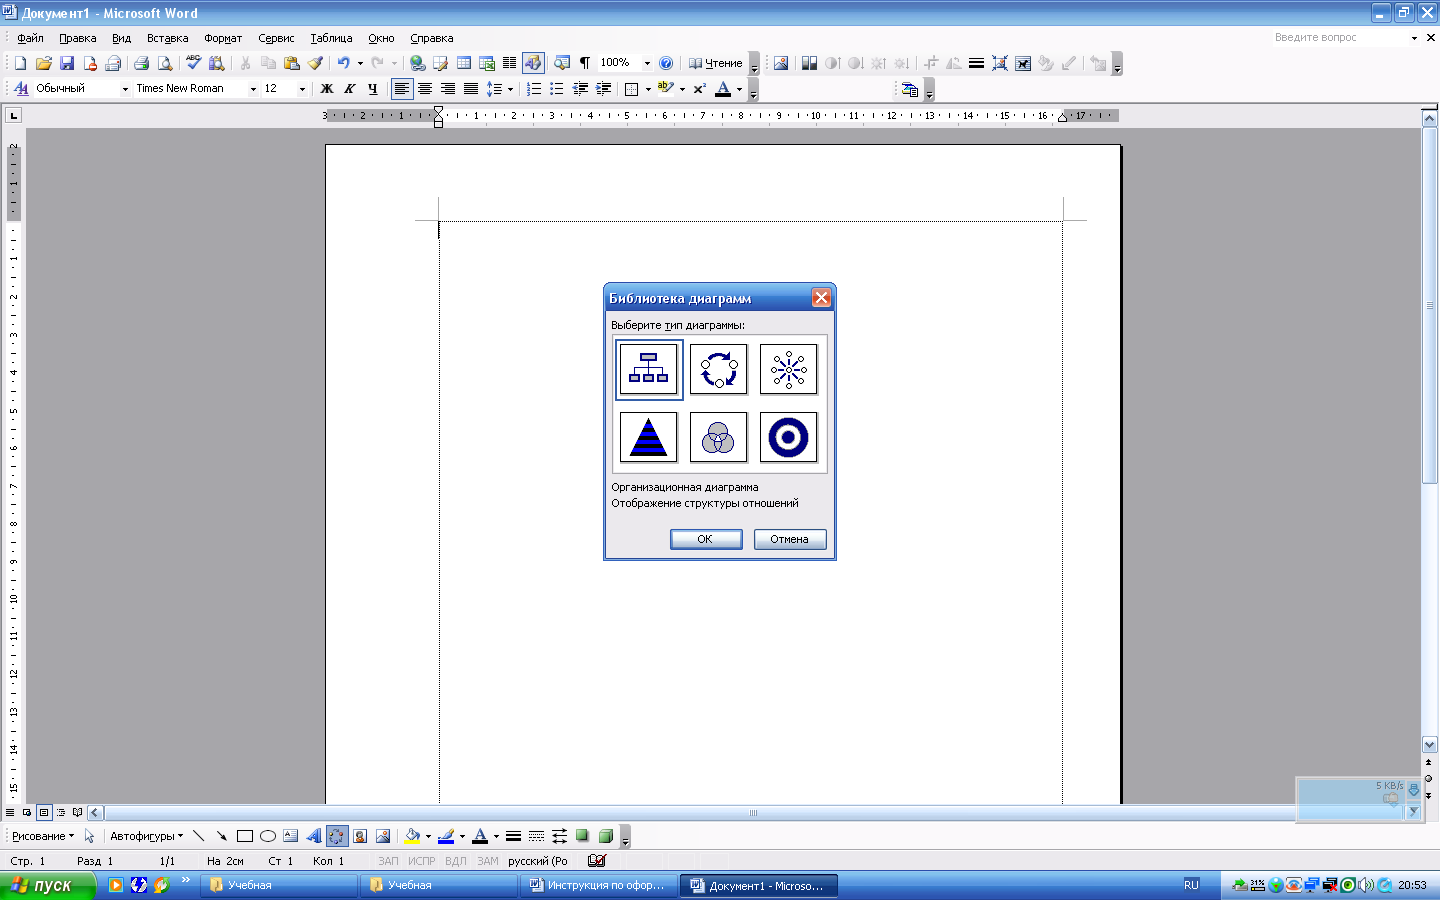Open the font size dropdown

click(302, 88)
